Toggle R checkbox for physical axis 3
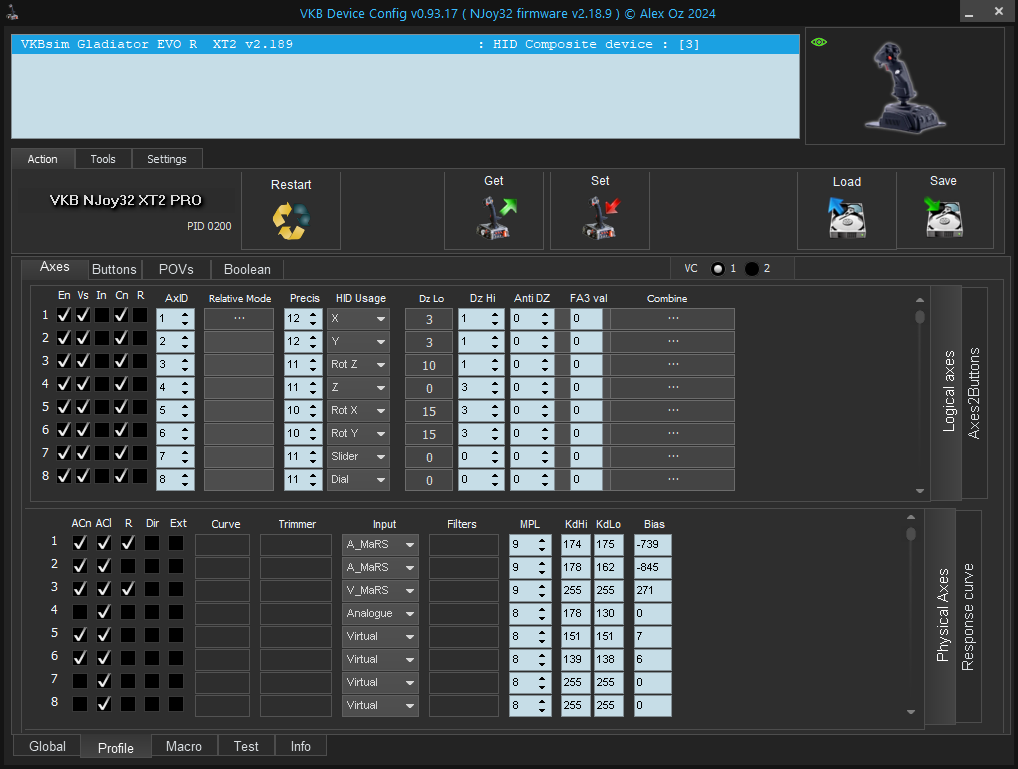1018x769 pixels. coord(128,589)
